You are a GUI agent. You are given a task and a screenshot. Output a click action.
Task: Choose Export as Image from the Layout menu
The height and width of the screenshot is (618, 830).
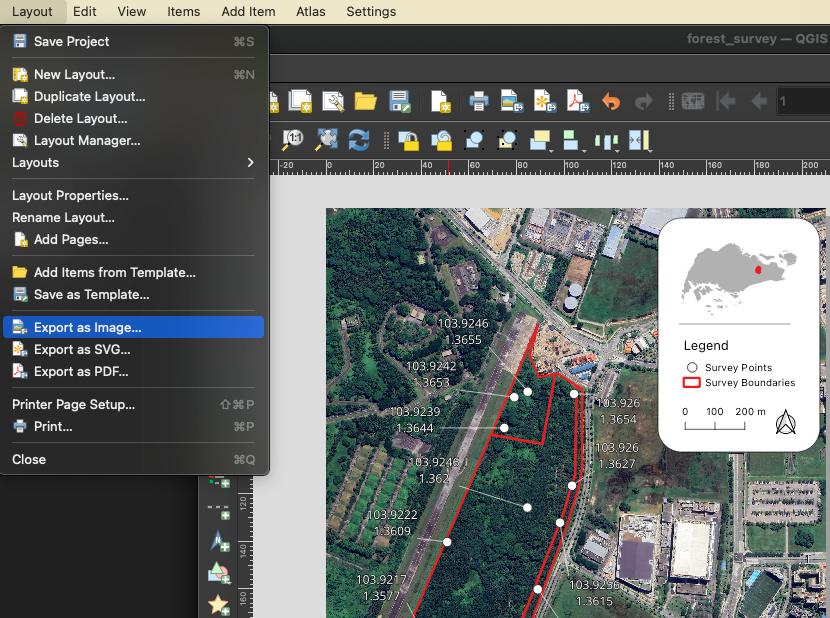87,327
